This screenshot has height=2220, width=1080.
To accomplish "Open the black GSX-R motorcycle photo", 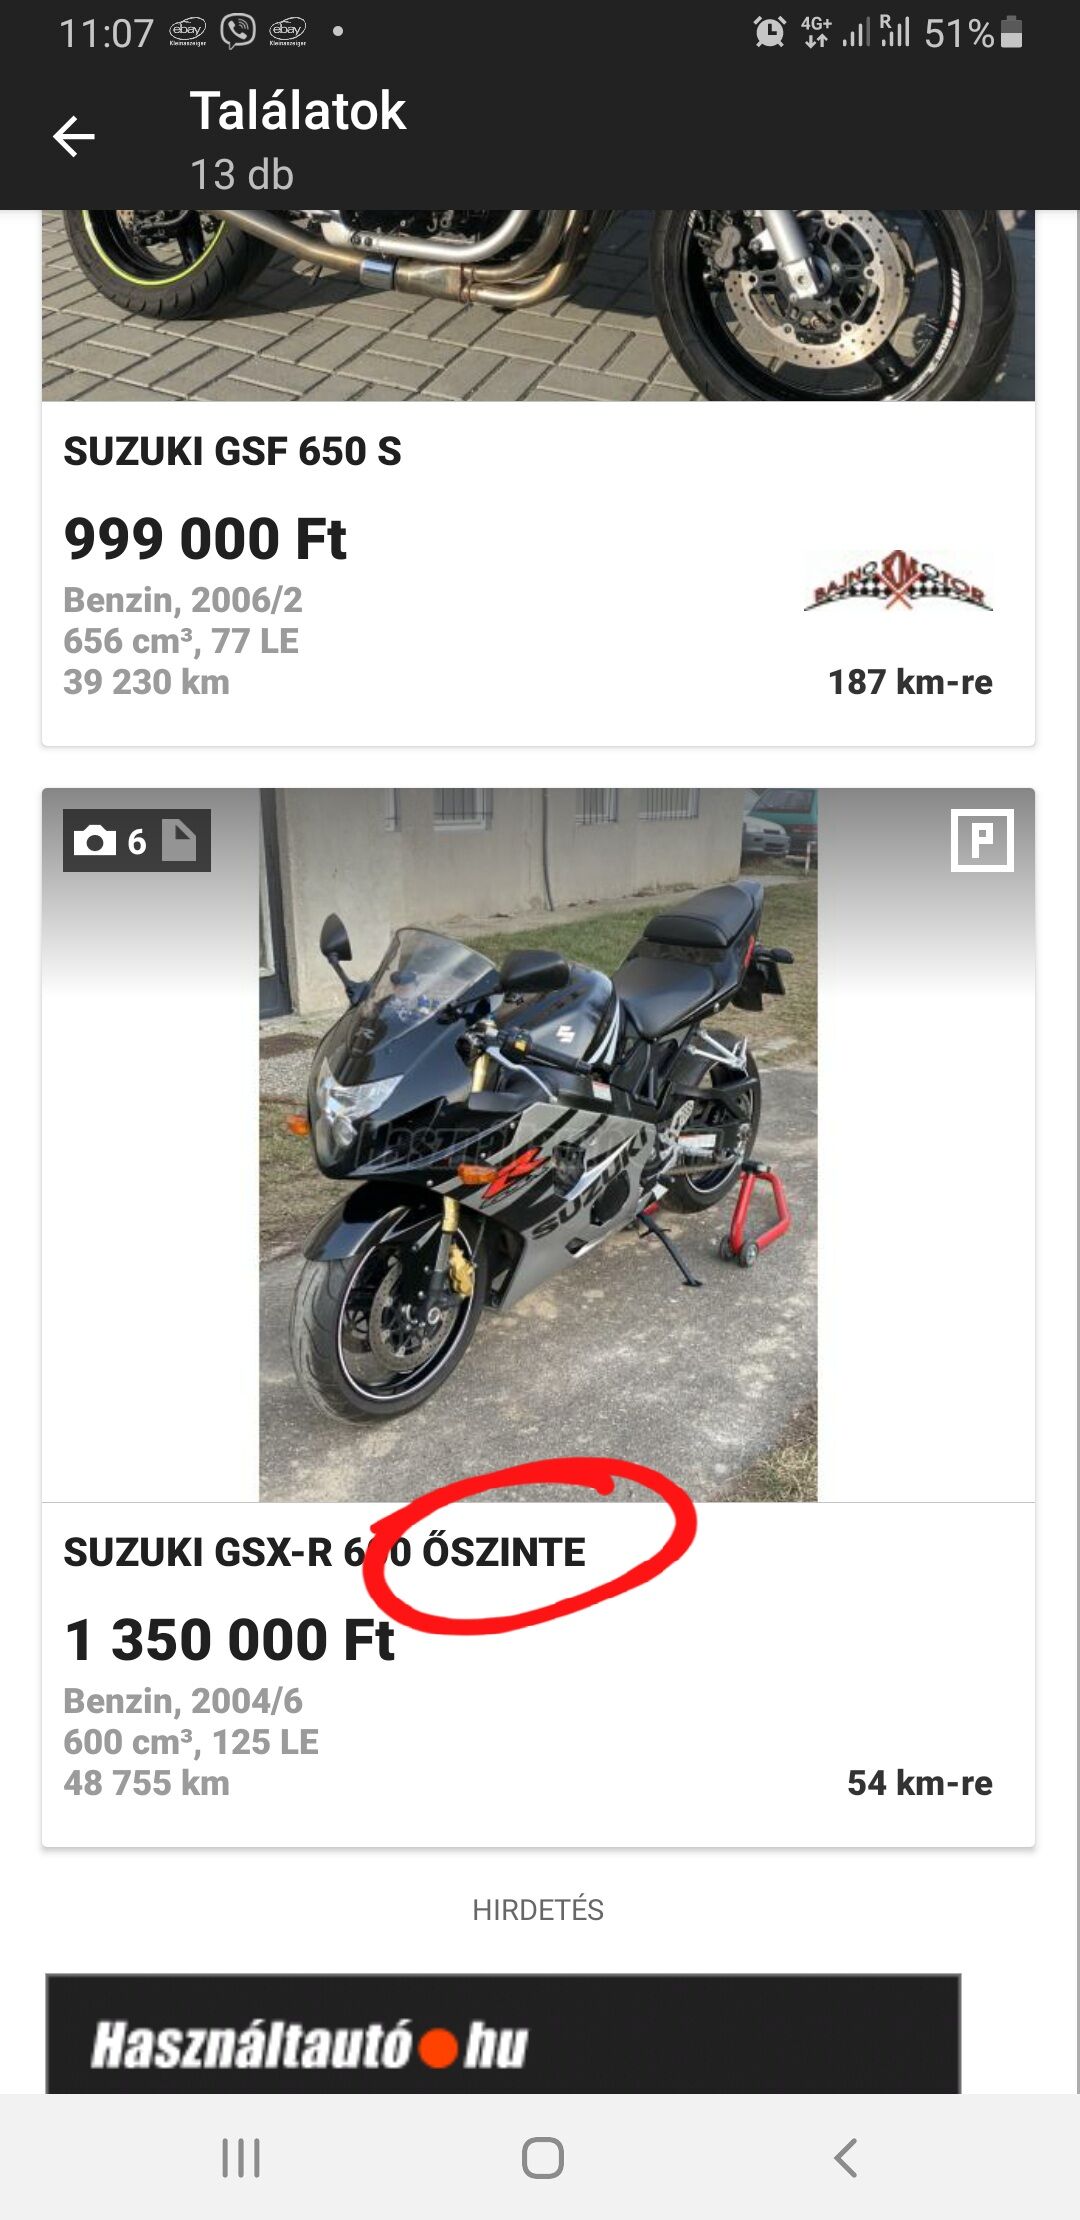I will click(538, 1145).
